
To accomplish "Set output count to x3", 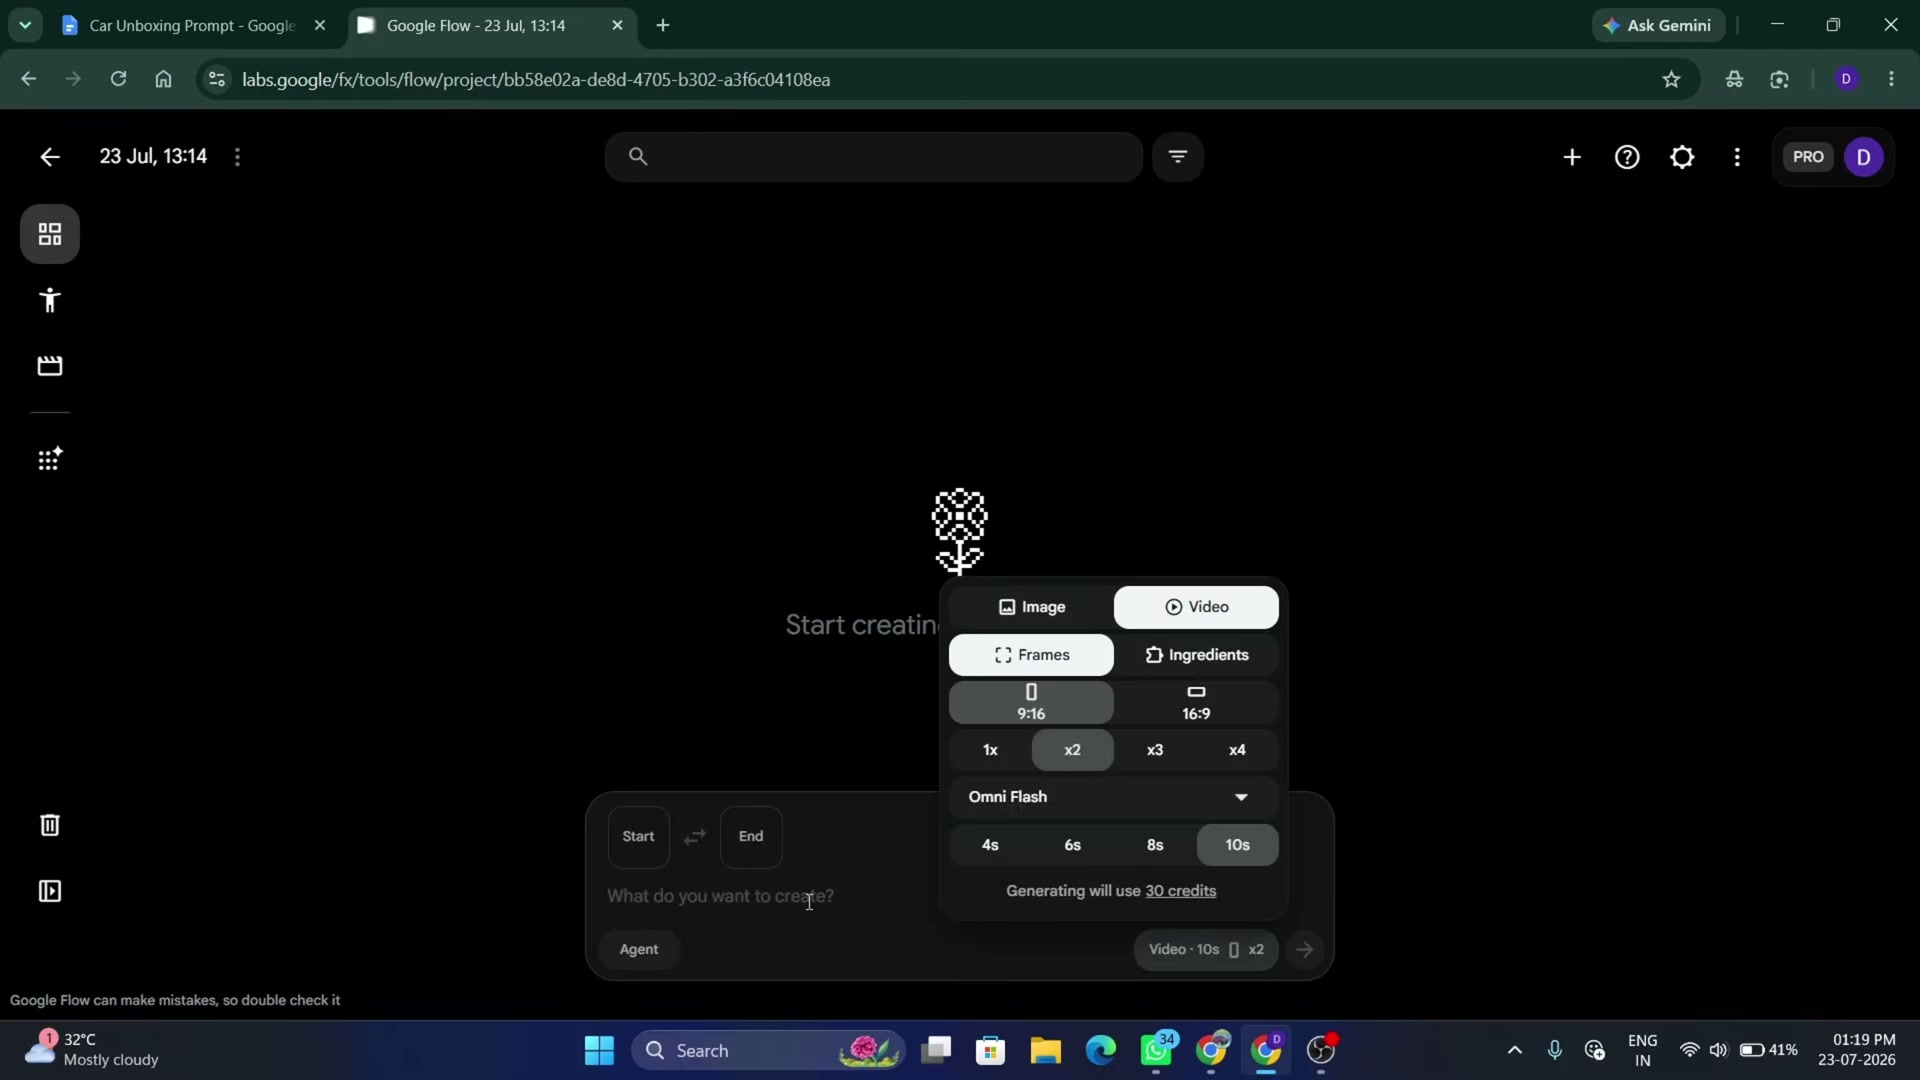I will [1155, 750].
